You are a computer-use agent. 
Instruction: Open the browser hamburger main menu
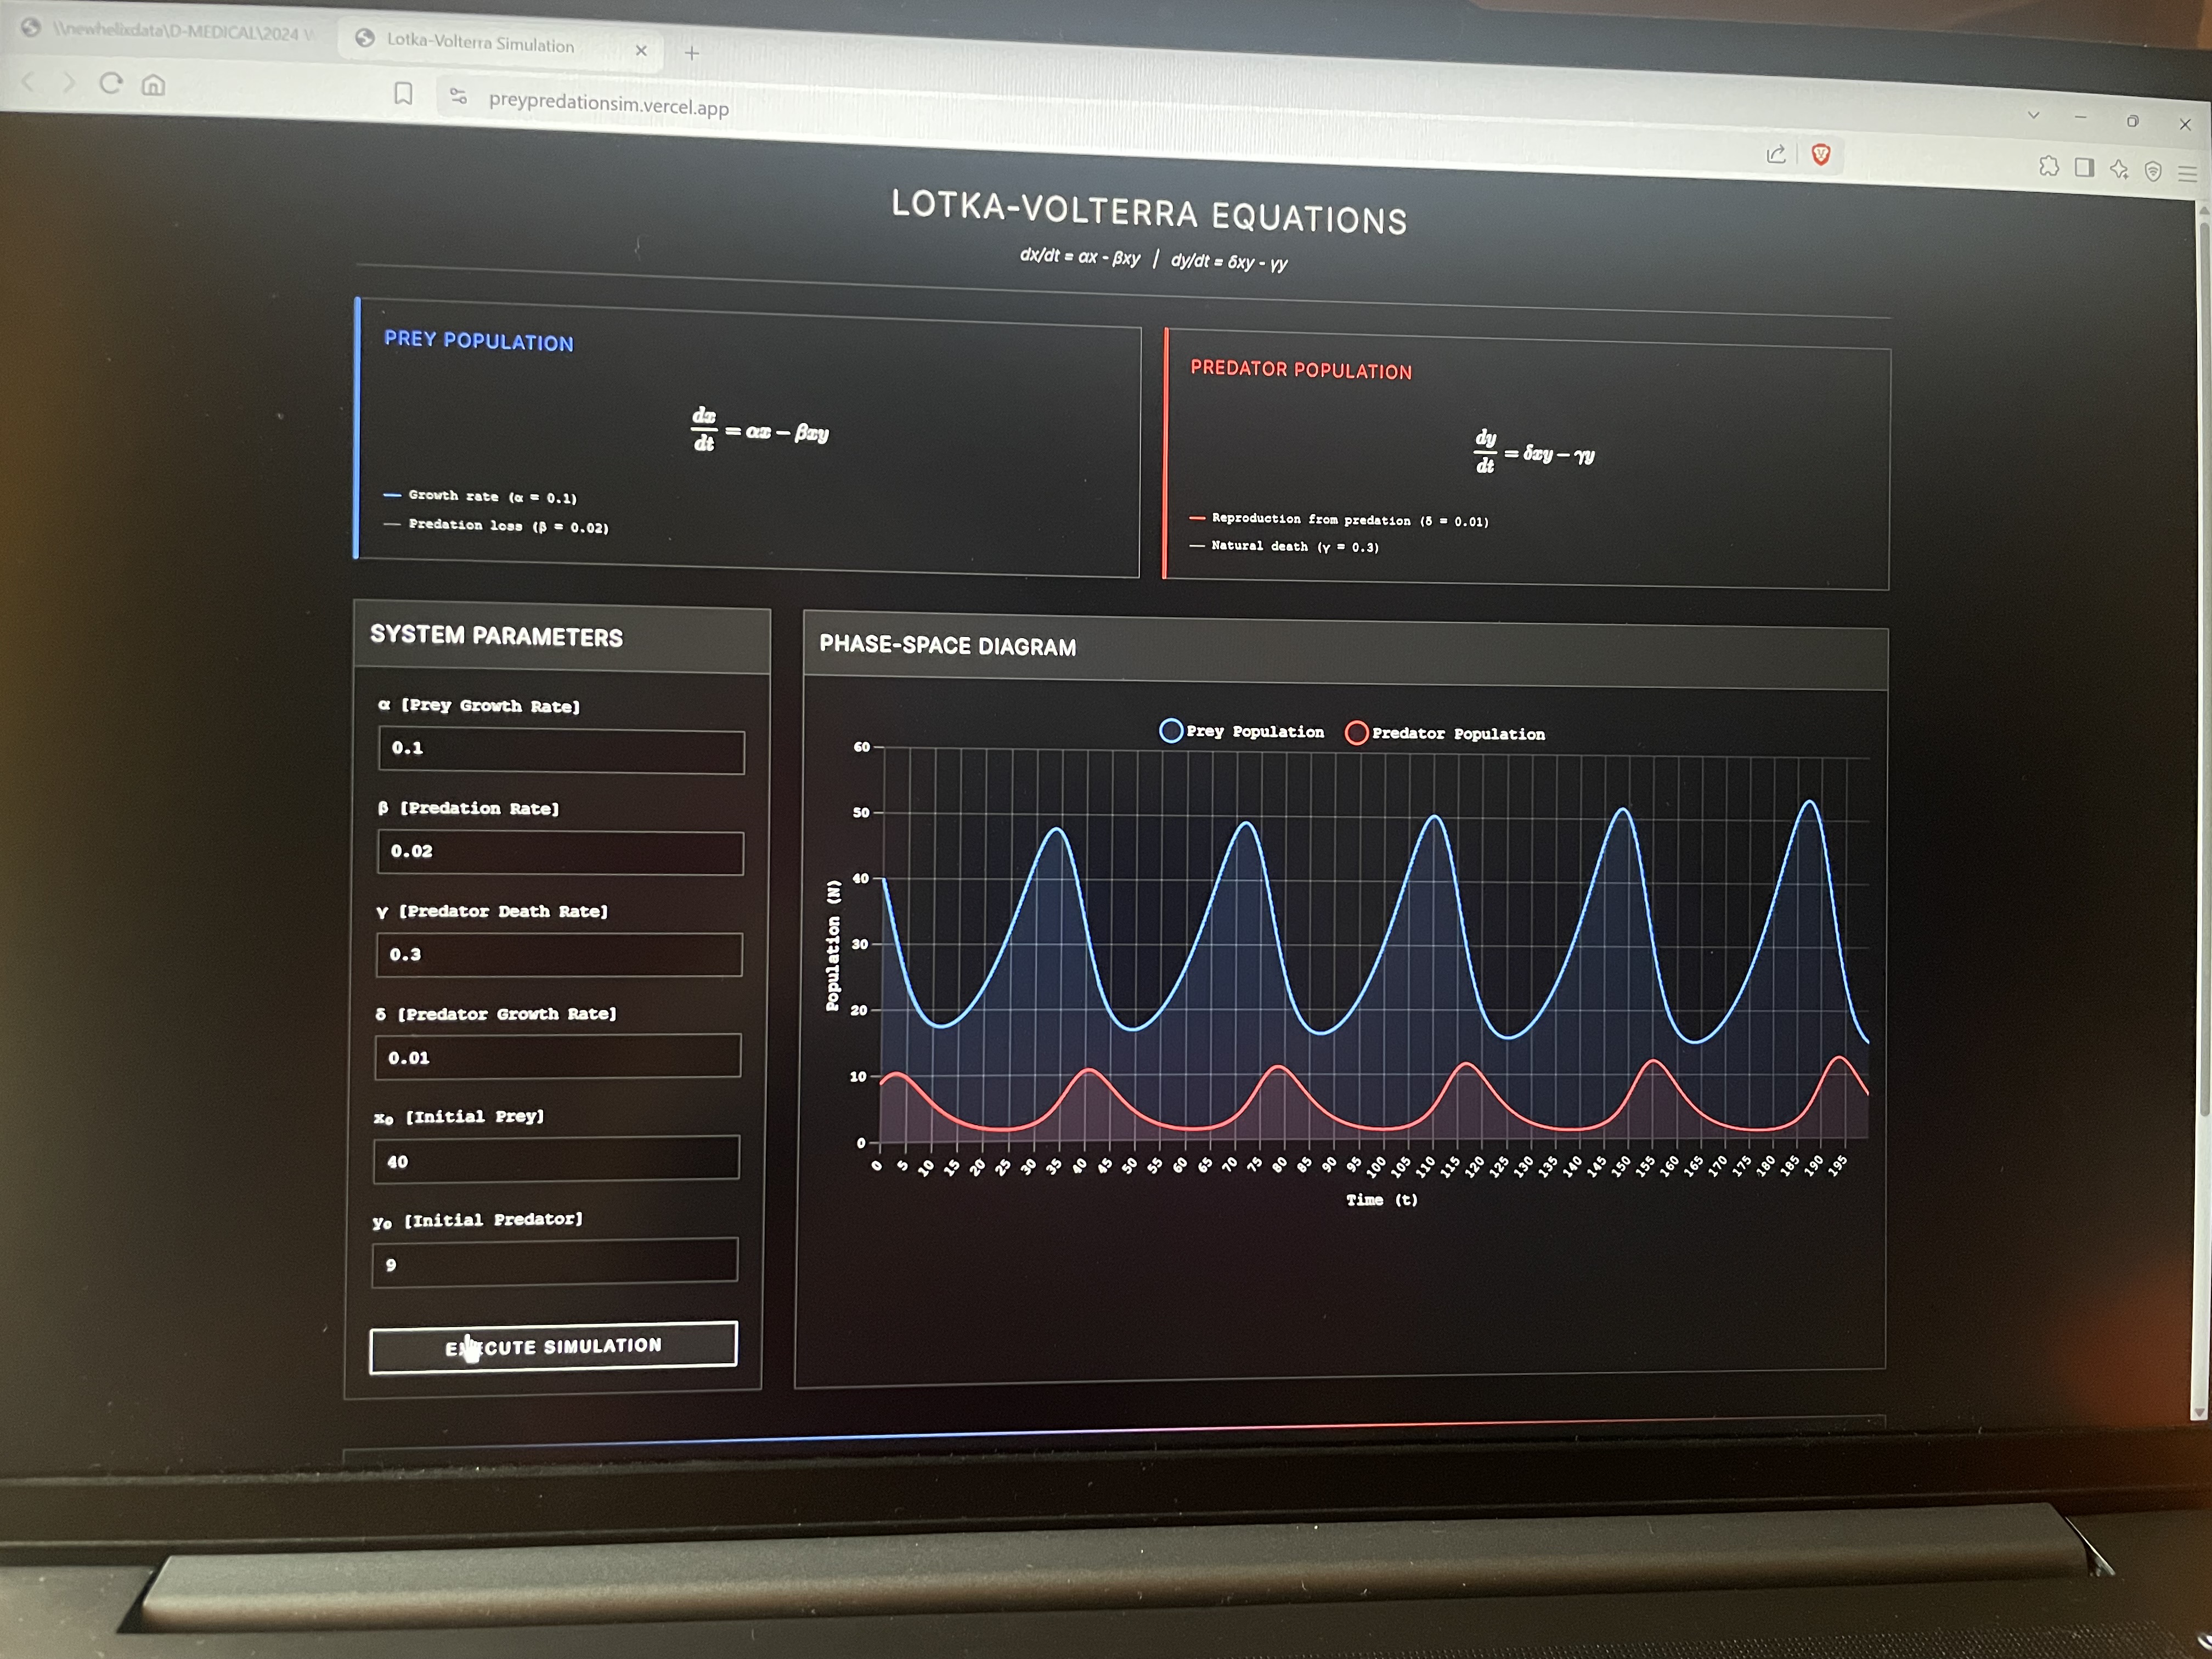click(x=2187, y=174)
